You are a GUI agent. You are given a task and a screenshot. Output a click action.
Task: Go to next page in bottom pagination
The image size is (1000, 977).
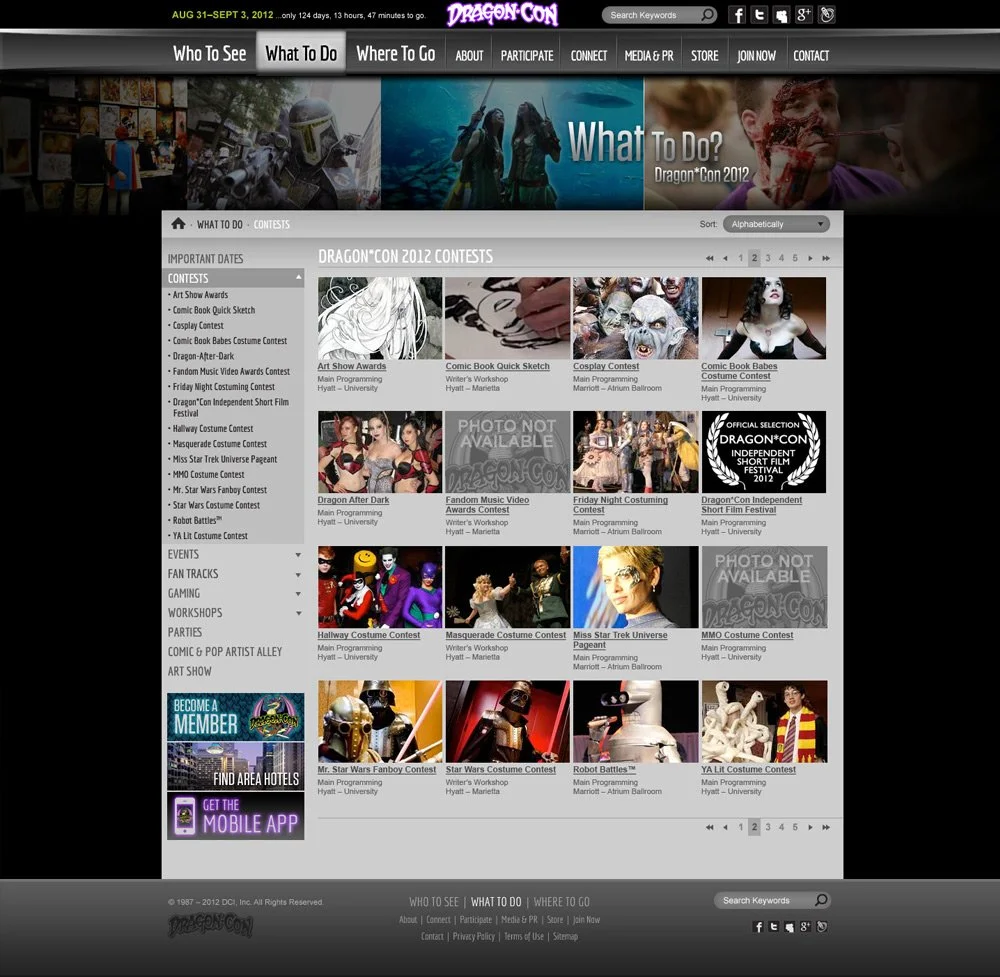(x=810, y=827)
